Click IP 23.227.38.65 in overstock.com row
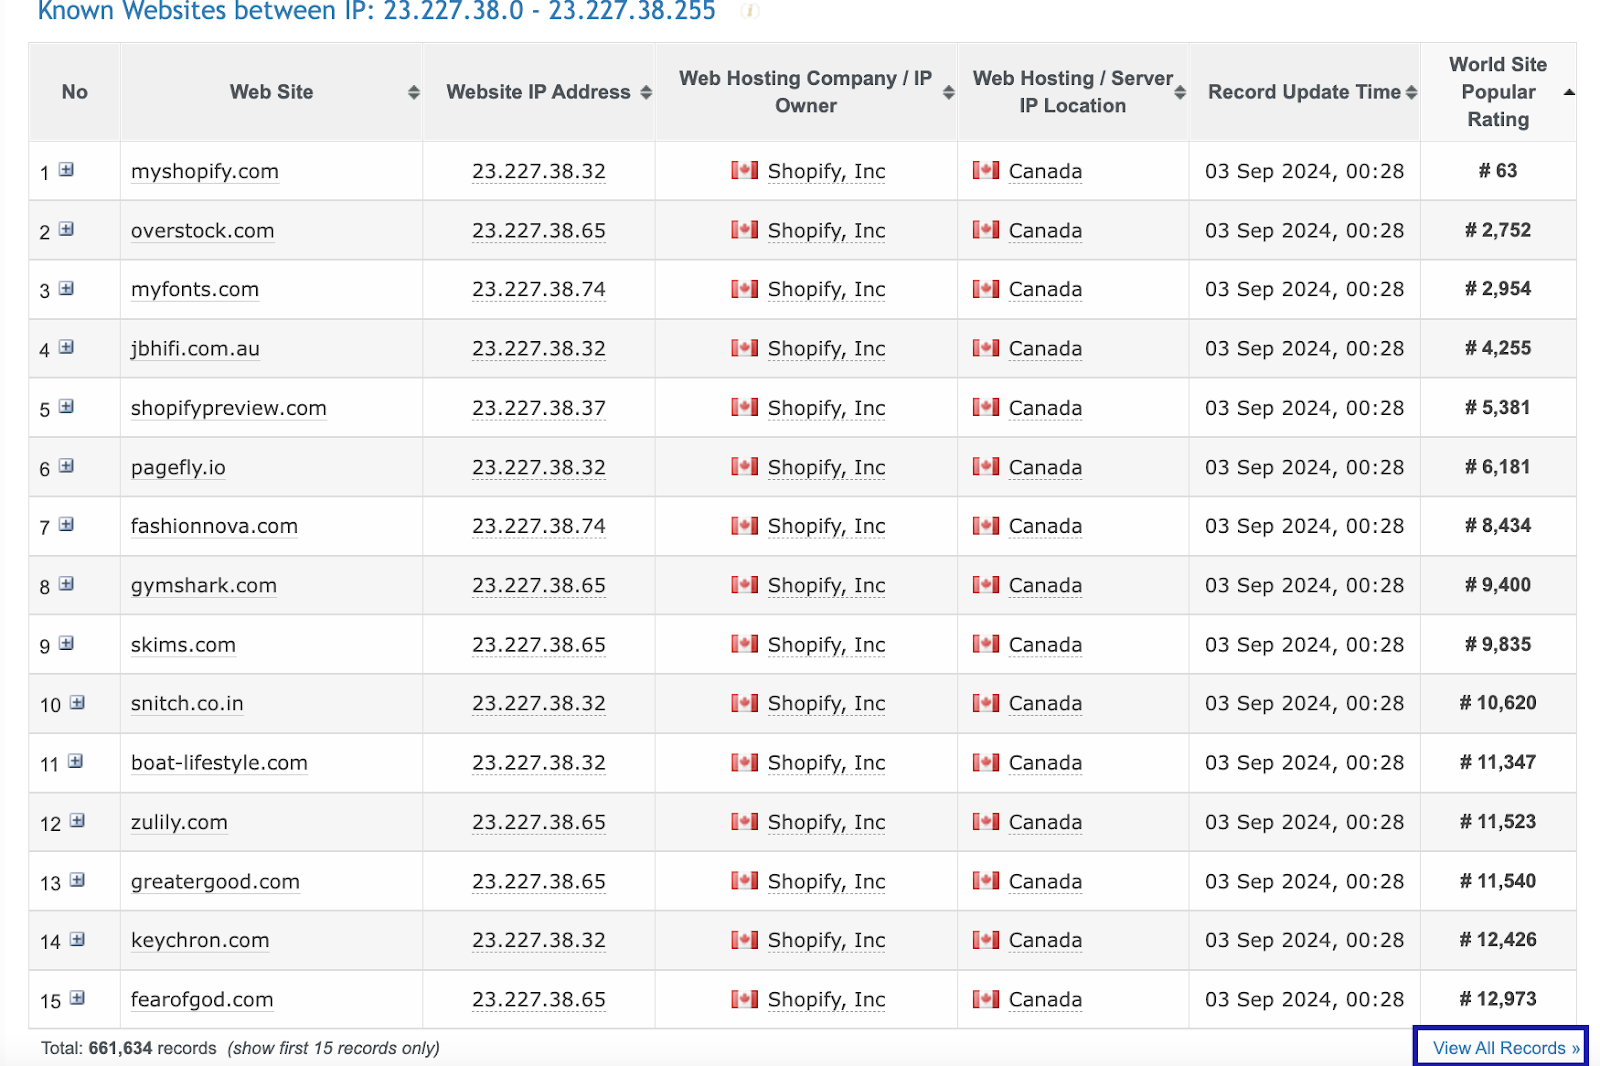Screen dimensions: 1600x1066 coord(539,230)
